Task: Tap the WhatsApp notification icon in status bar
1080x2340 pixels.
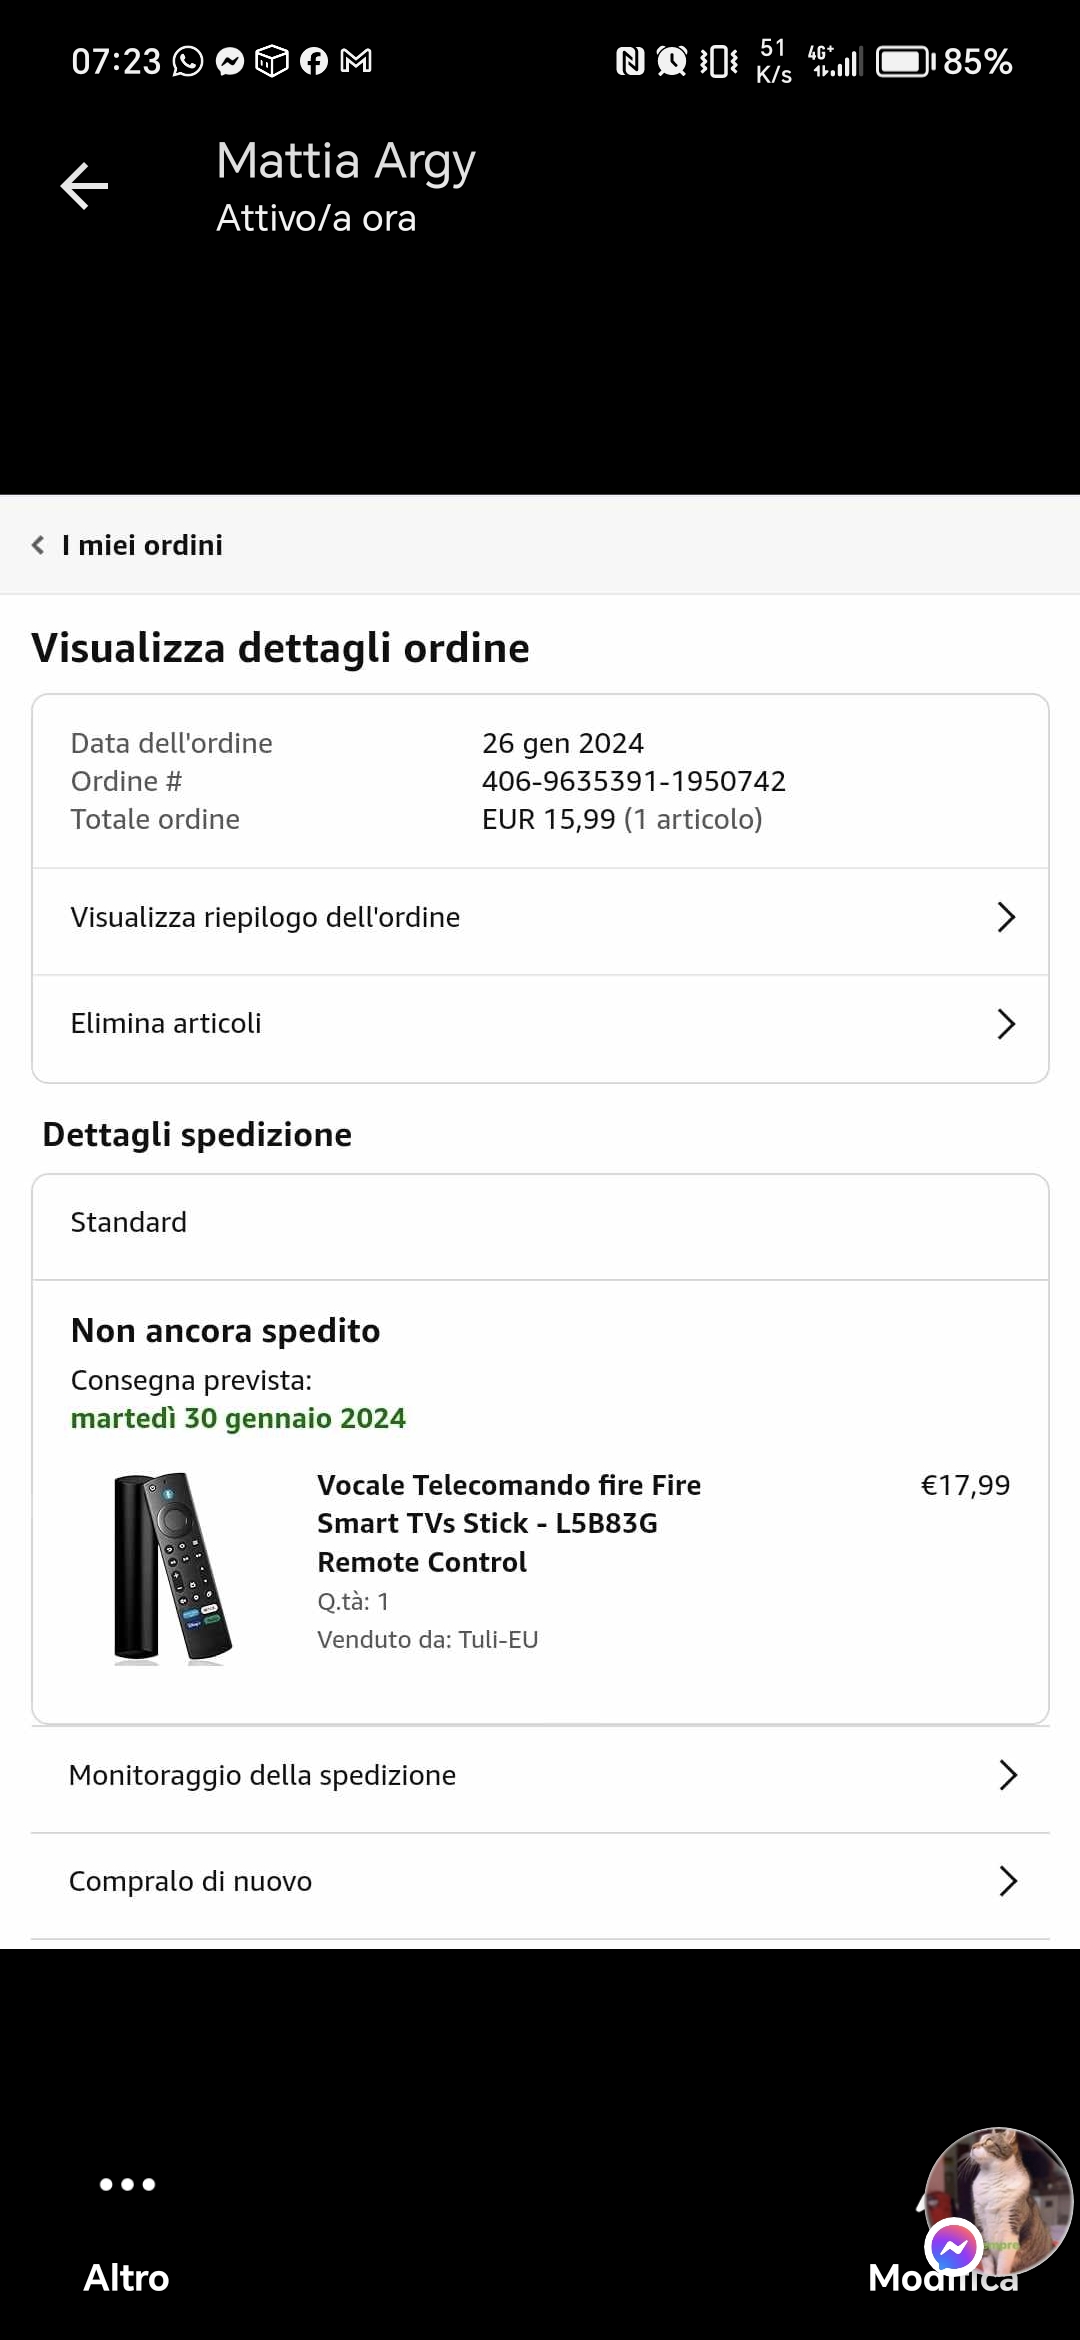Action: coord(188,62)
